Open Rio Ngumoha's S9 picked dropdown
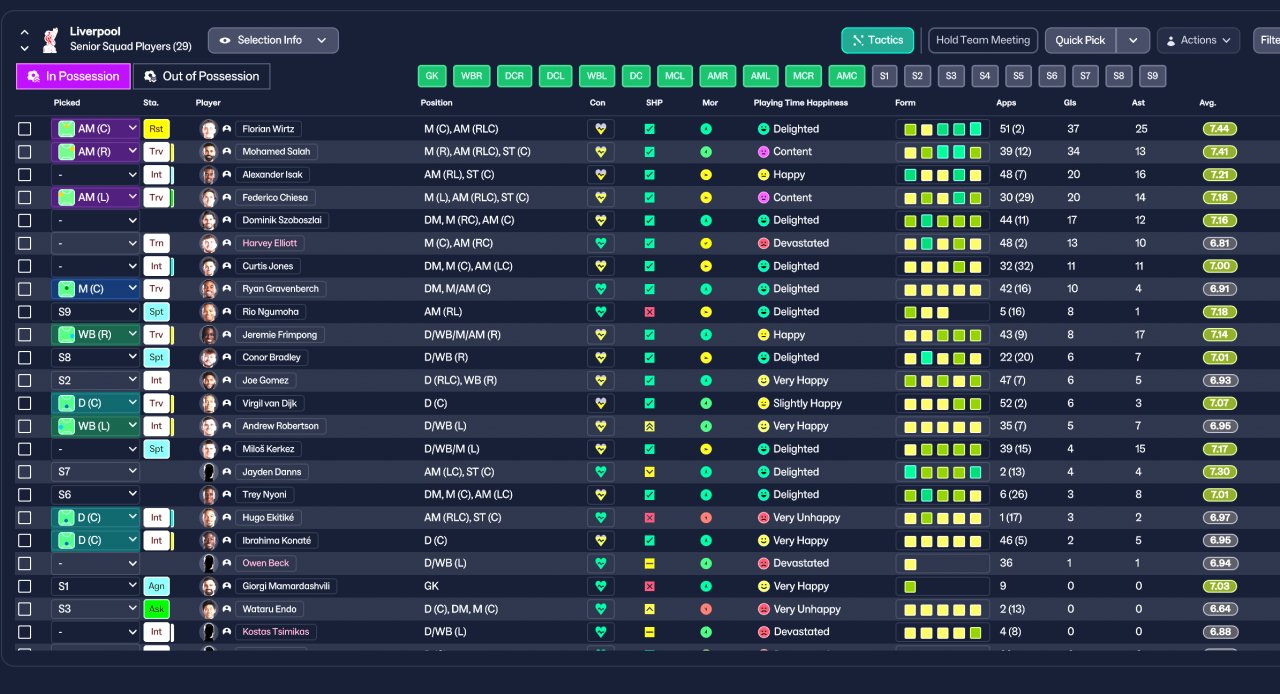Screen dimensions: 1280x694 click(x=96, y=312)
